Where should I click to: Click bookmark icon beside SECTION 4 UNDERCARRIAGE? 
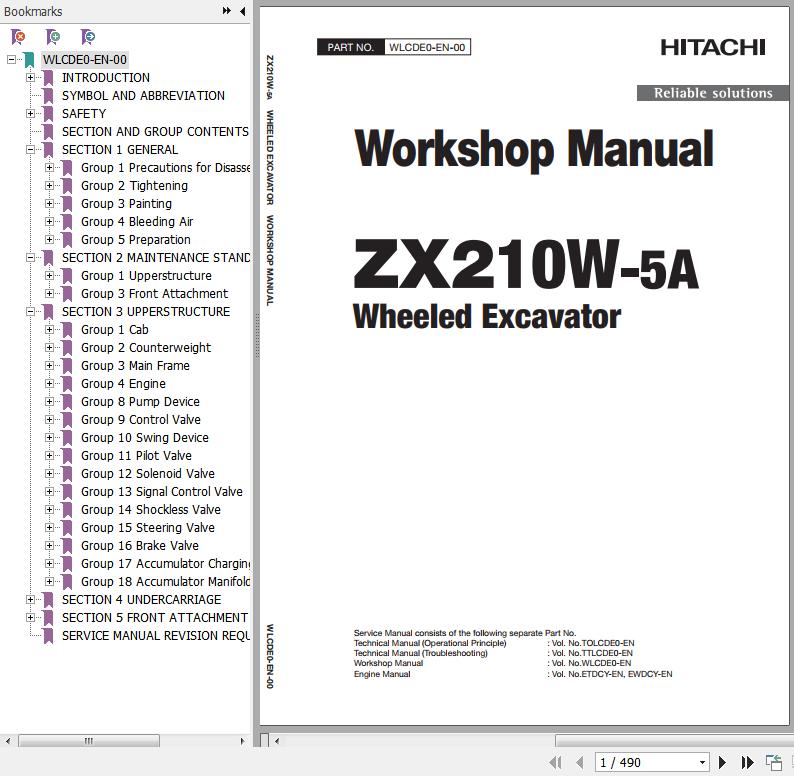click(48, 599)
